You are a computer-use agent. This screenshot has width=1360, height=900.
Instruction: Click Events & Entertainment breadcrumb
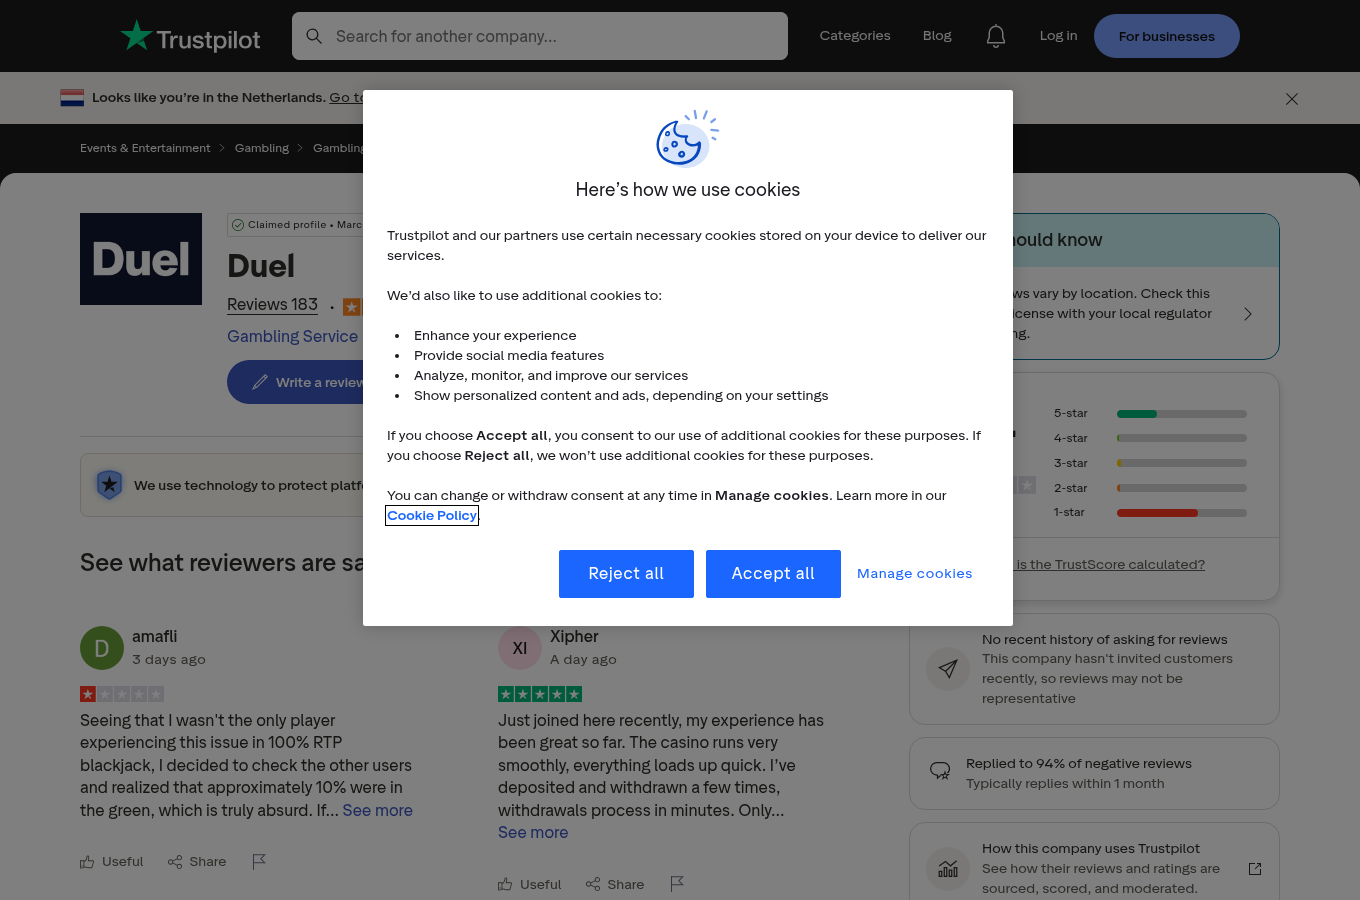[145, 148]
